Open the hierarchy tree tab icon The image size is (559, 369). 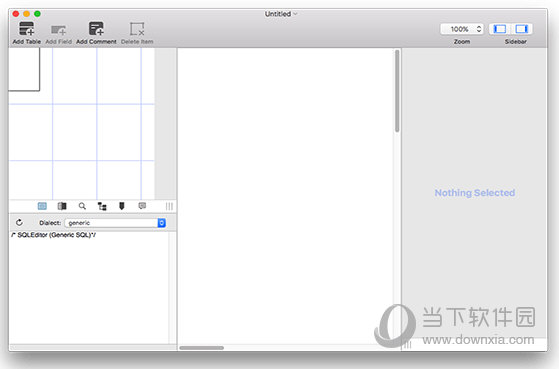tap(102, 206)
